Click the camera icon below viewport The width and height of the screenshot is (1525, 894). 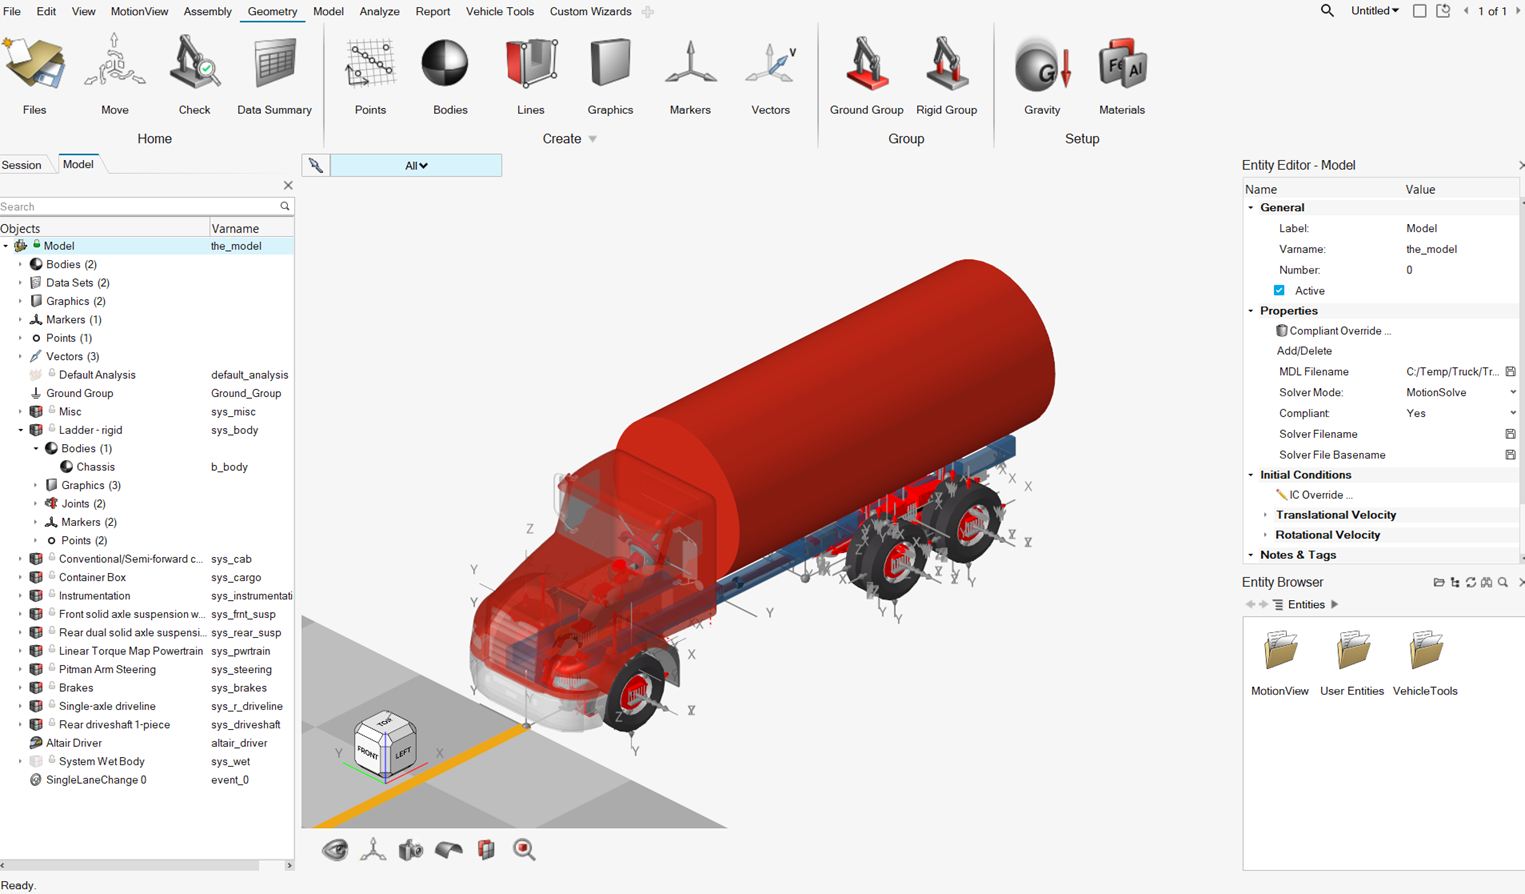point(411,849)
